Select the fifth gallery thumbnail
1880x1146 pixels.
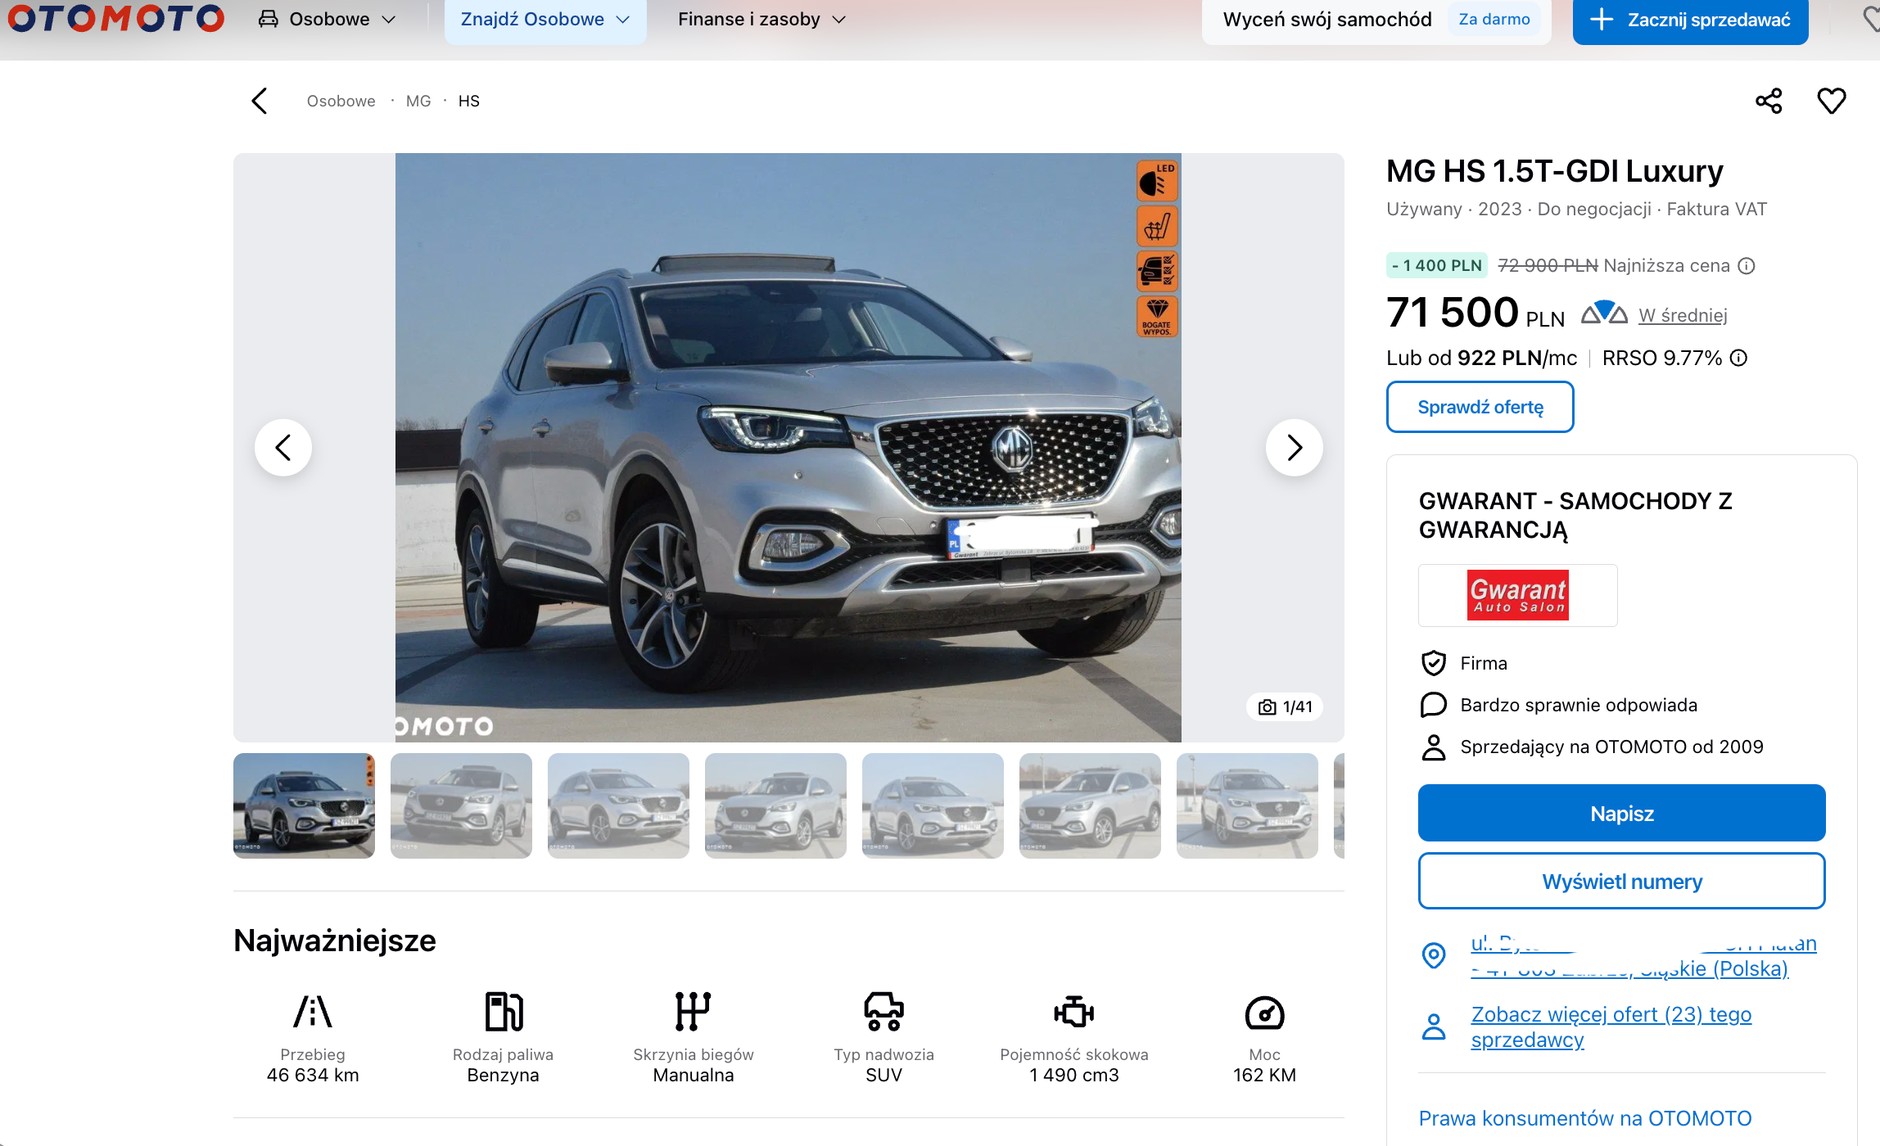(933, 805)
